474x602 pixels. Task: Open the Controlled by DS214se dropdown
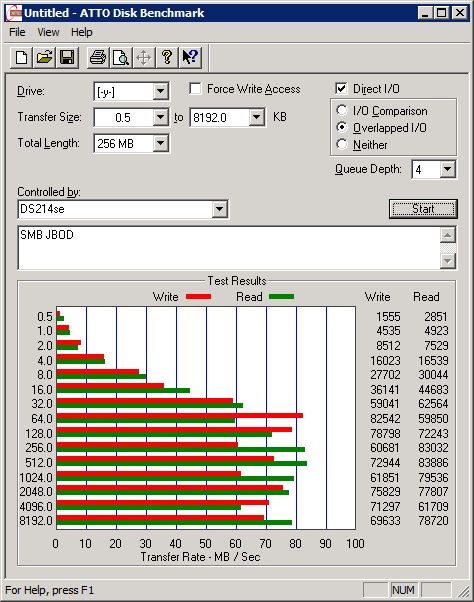pos(220,209)
